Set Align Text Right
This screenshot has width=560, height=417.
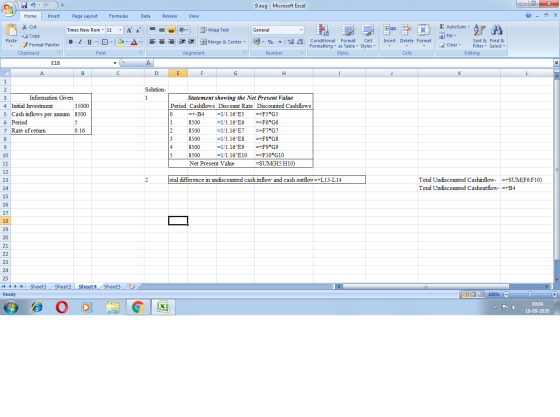pos(171,42)
